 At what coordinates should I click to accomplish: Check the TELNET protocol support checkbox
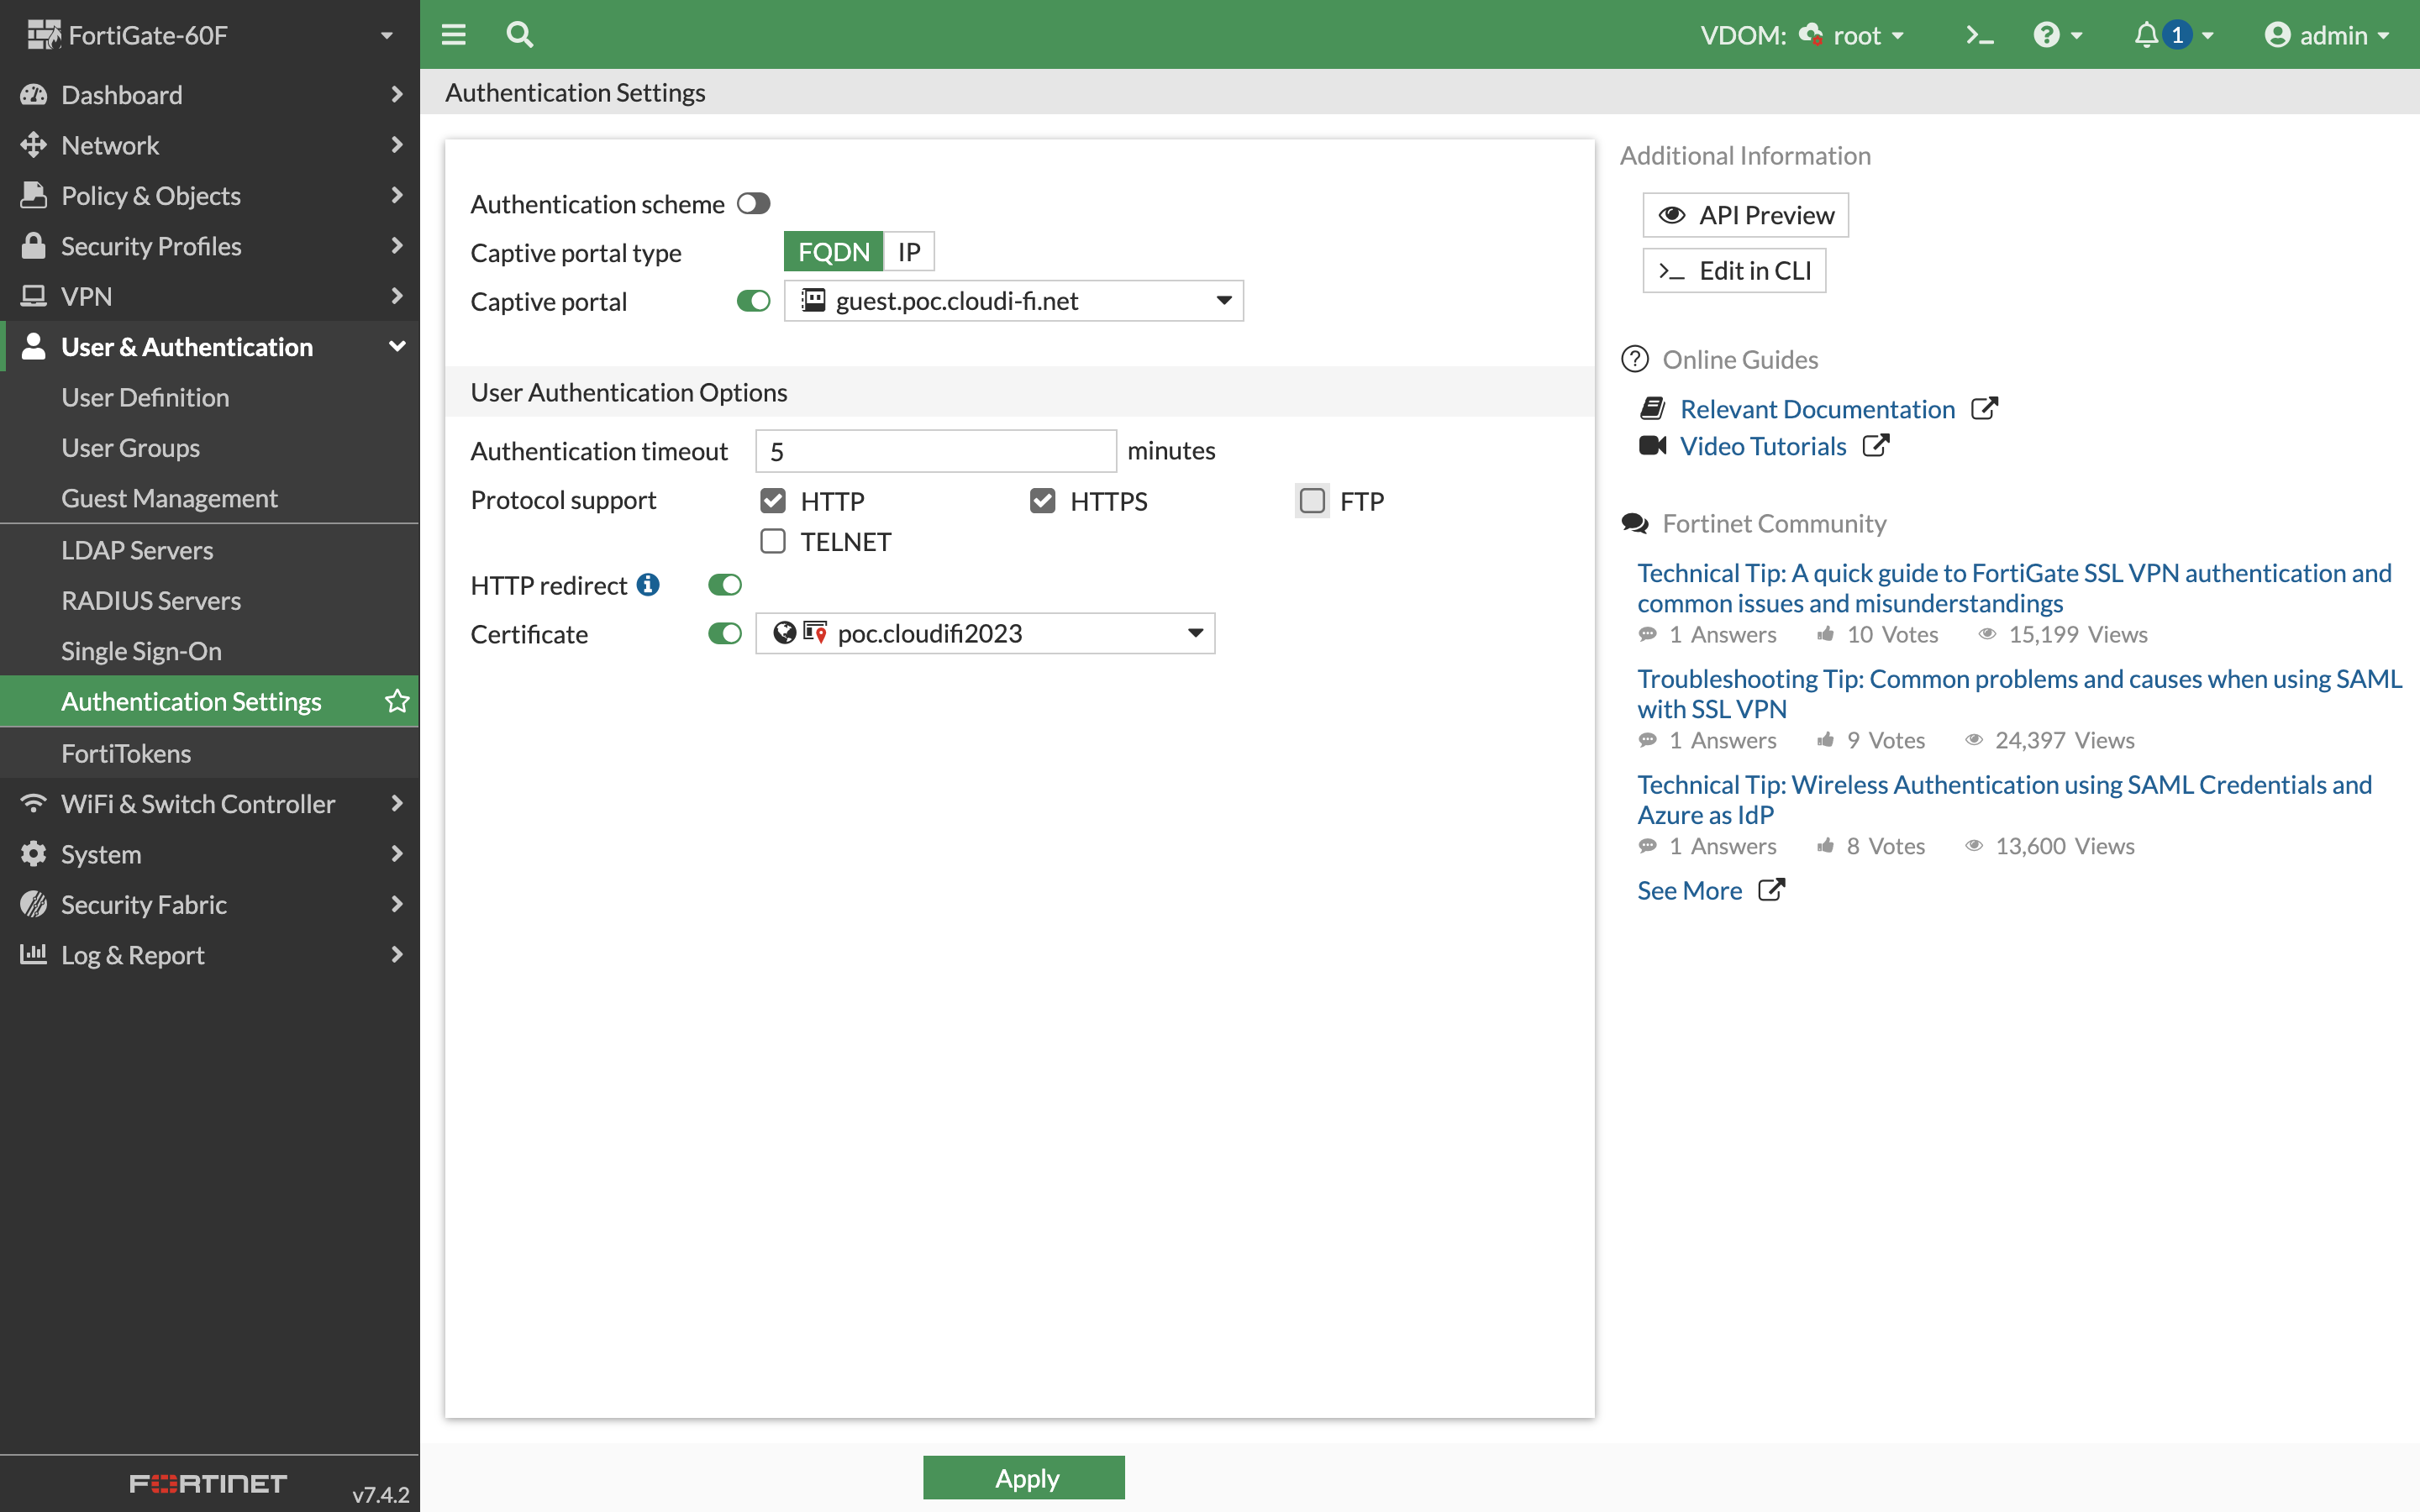click(x=772, y=541)
